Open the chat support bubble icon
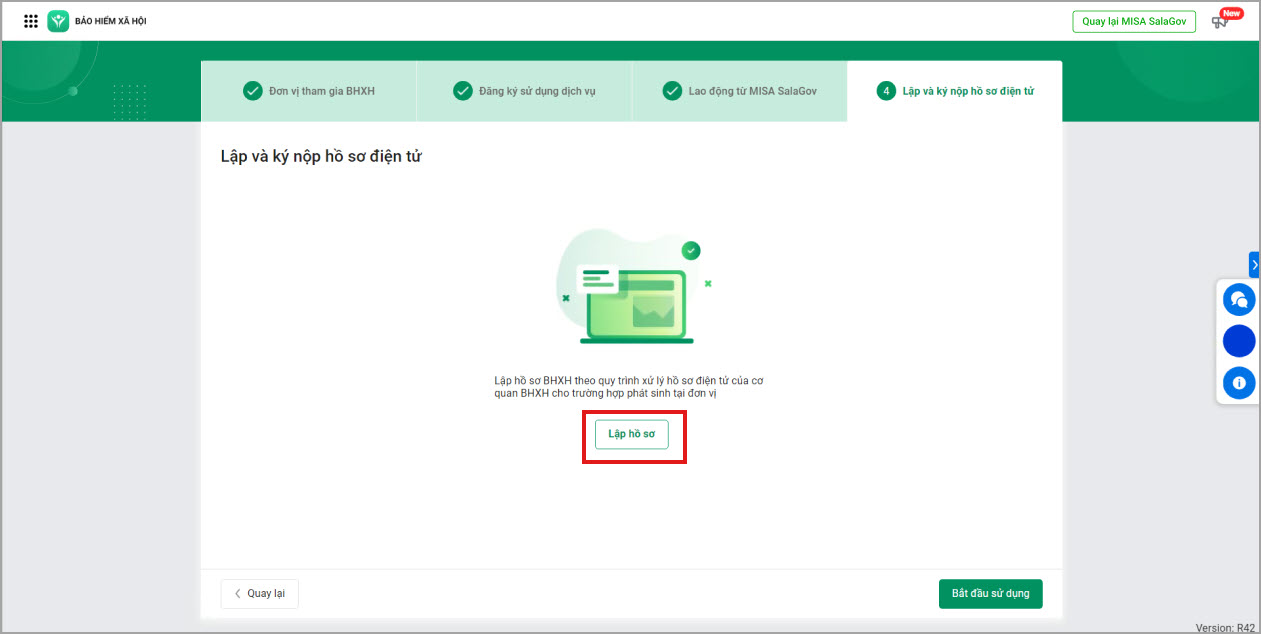Viewport: 1261px width, 634px height. click(1239, 299)
